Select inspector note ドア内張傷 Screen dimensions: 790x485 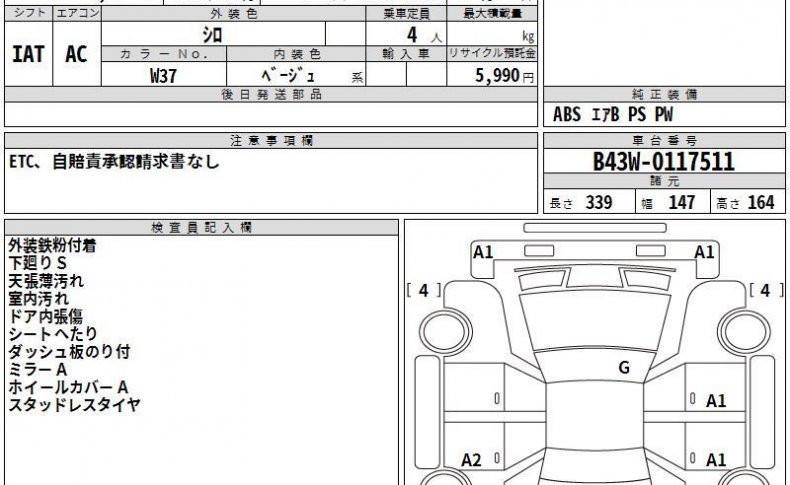pos(45,316)
